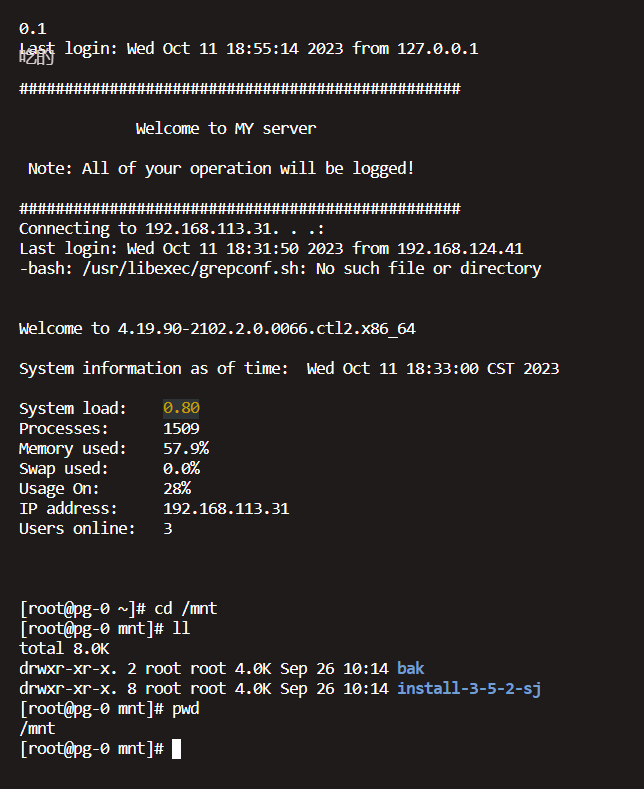The width and height of the screenshot is (644, 789).
Task: Click the blue "bak" directory name
Action: click(x=410, y=669)
